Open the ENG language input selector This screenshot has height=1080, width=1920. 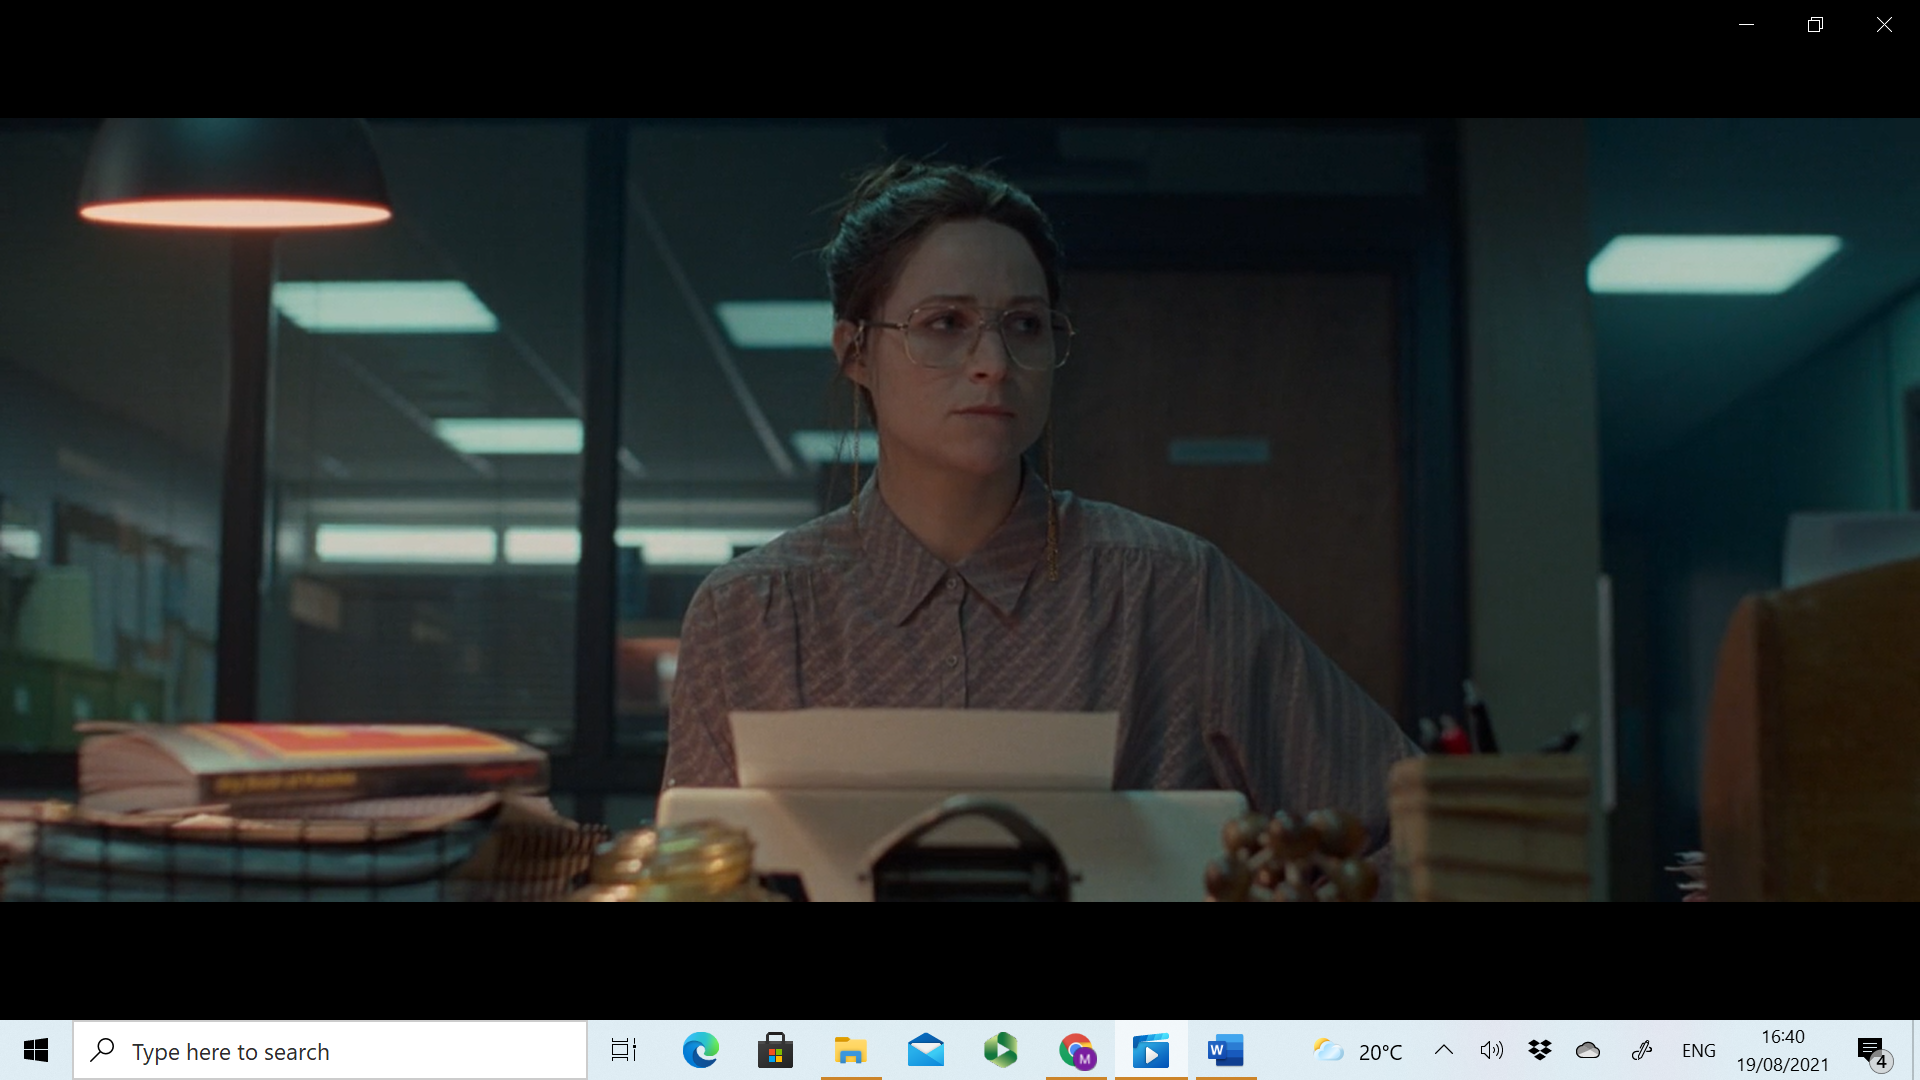pyautogui.click(x=1698, y=1050)
